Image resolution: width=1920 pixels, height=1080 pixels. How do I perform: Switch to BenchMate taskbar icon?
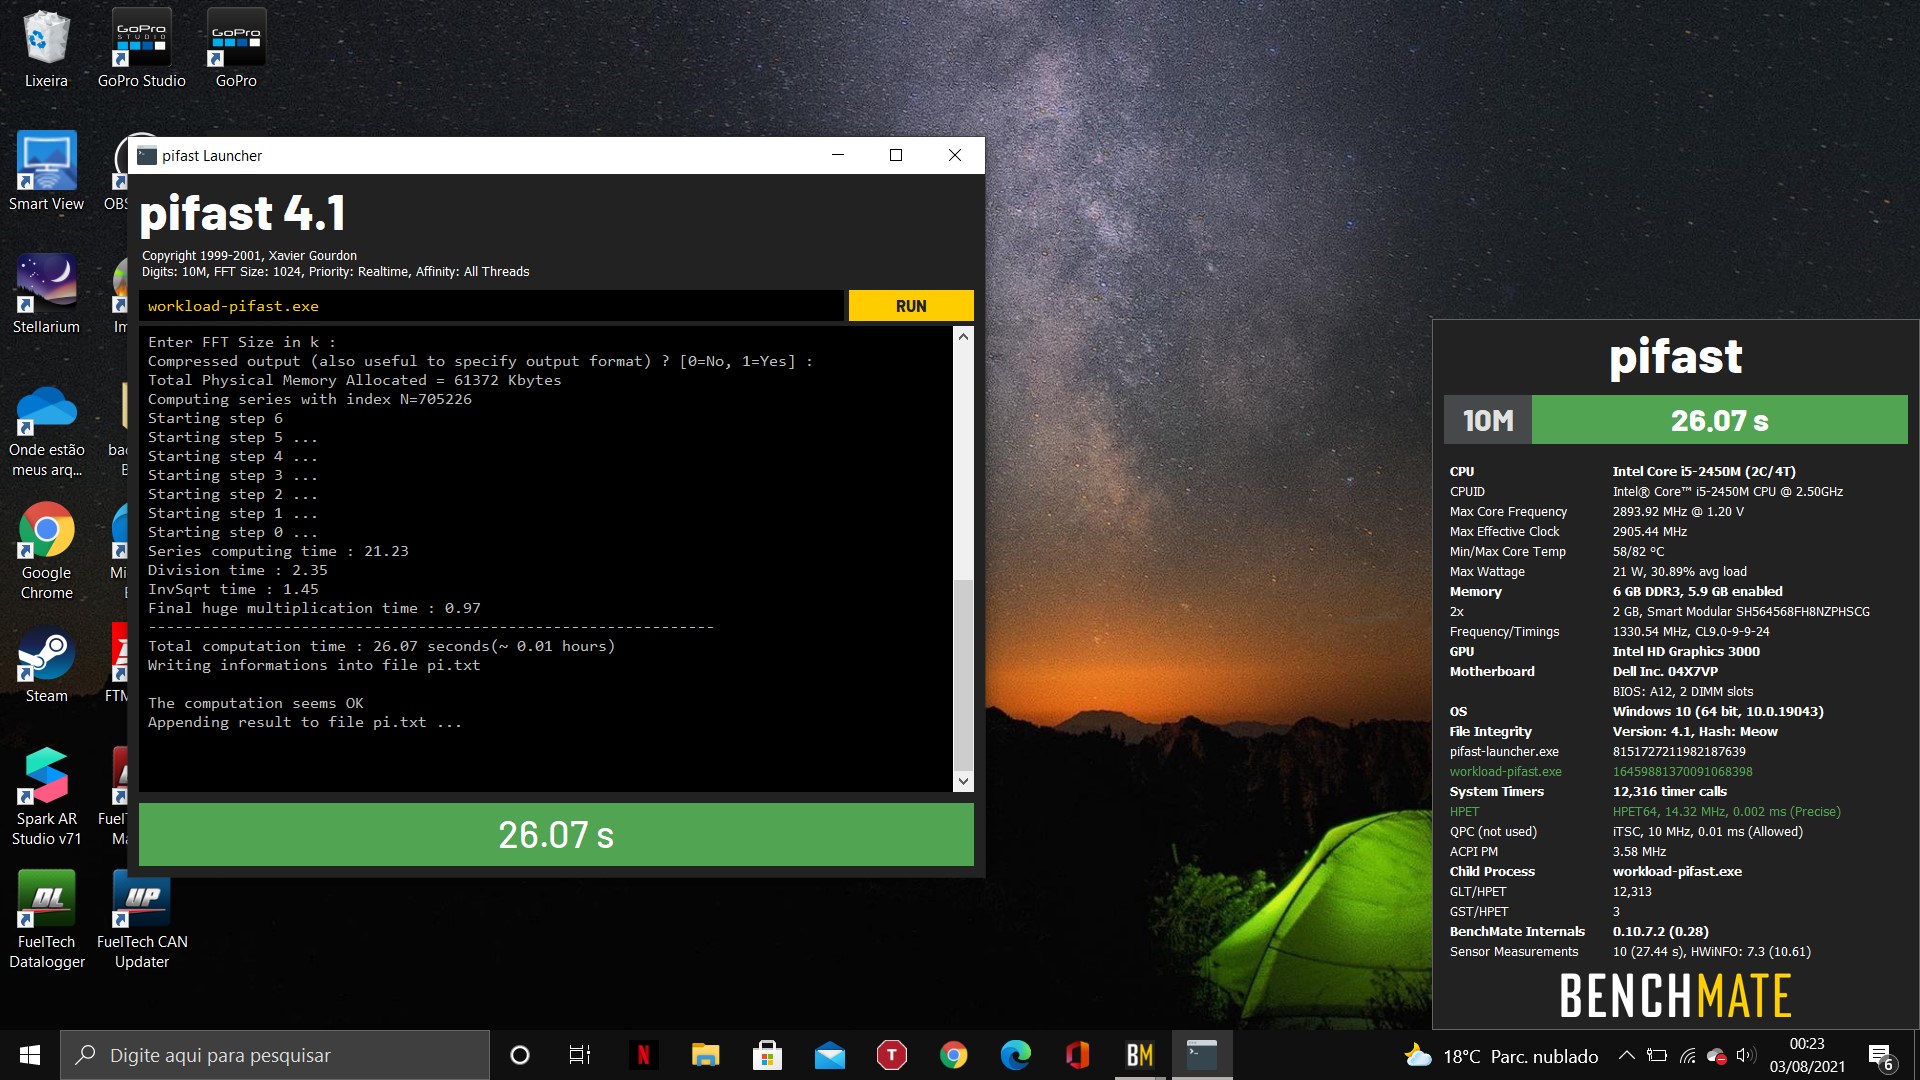1139,1055
